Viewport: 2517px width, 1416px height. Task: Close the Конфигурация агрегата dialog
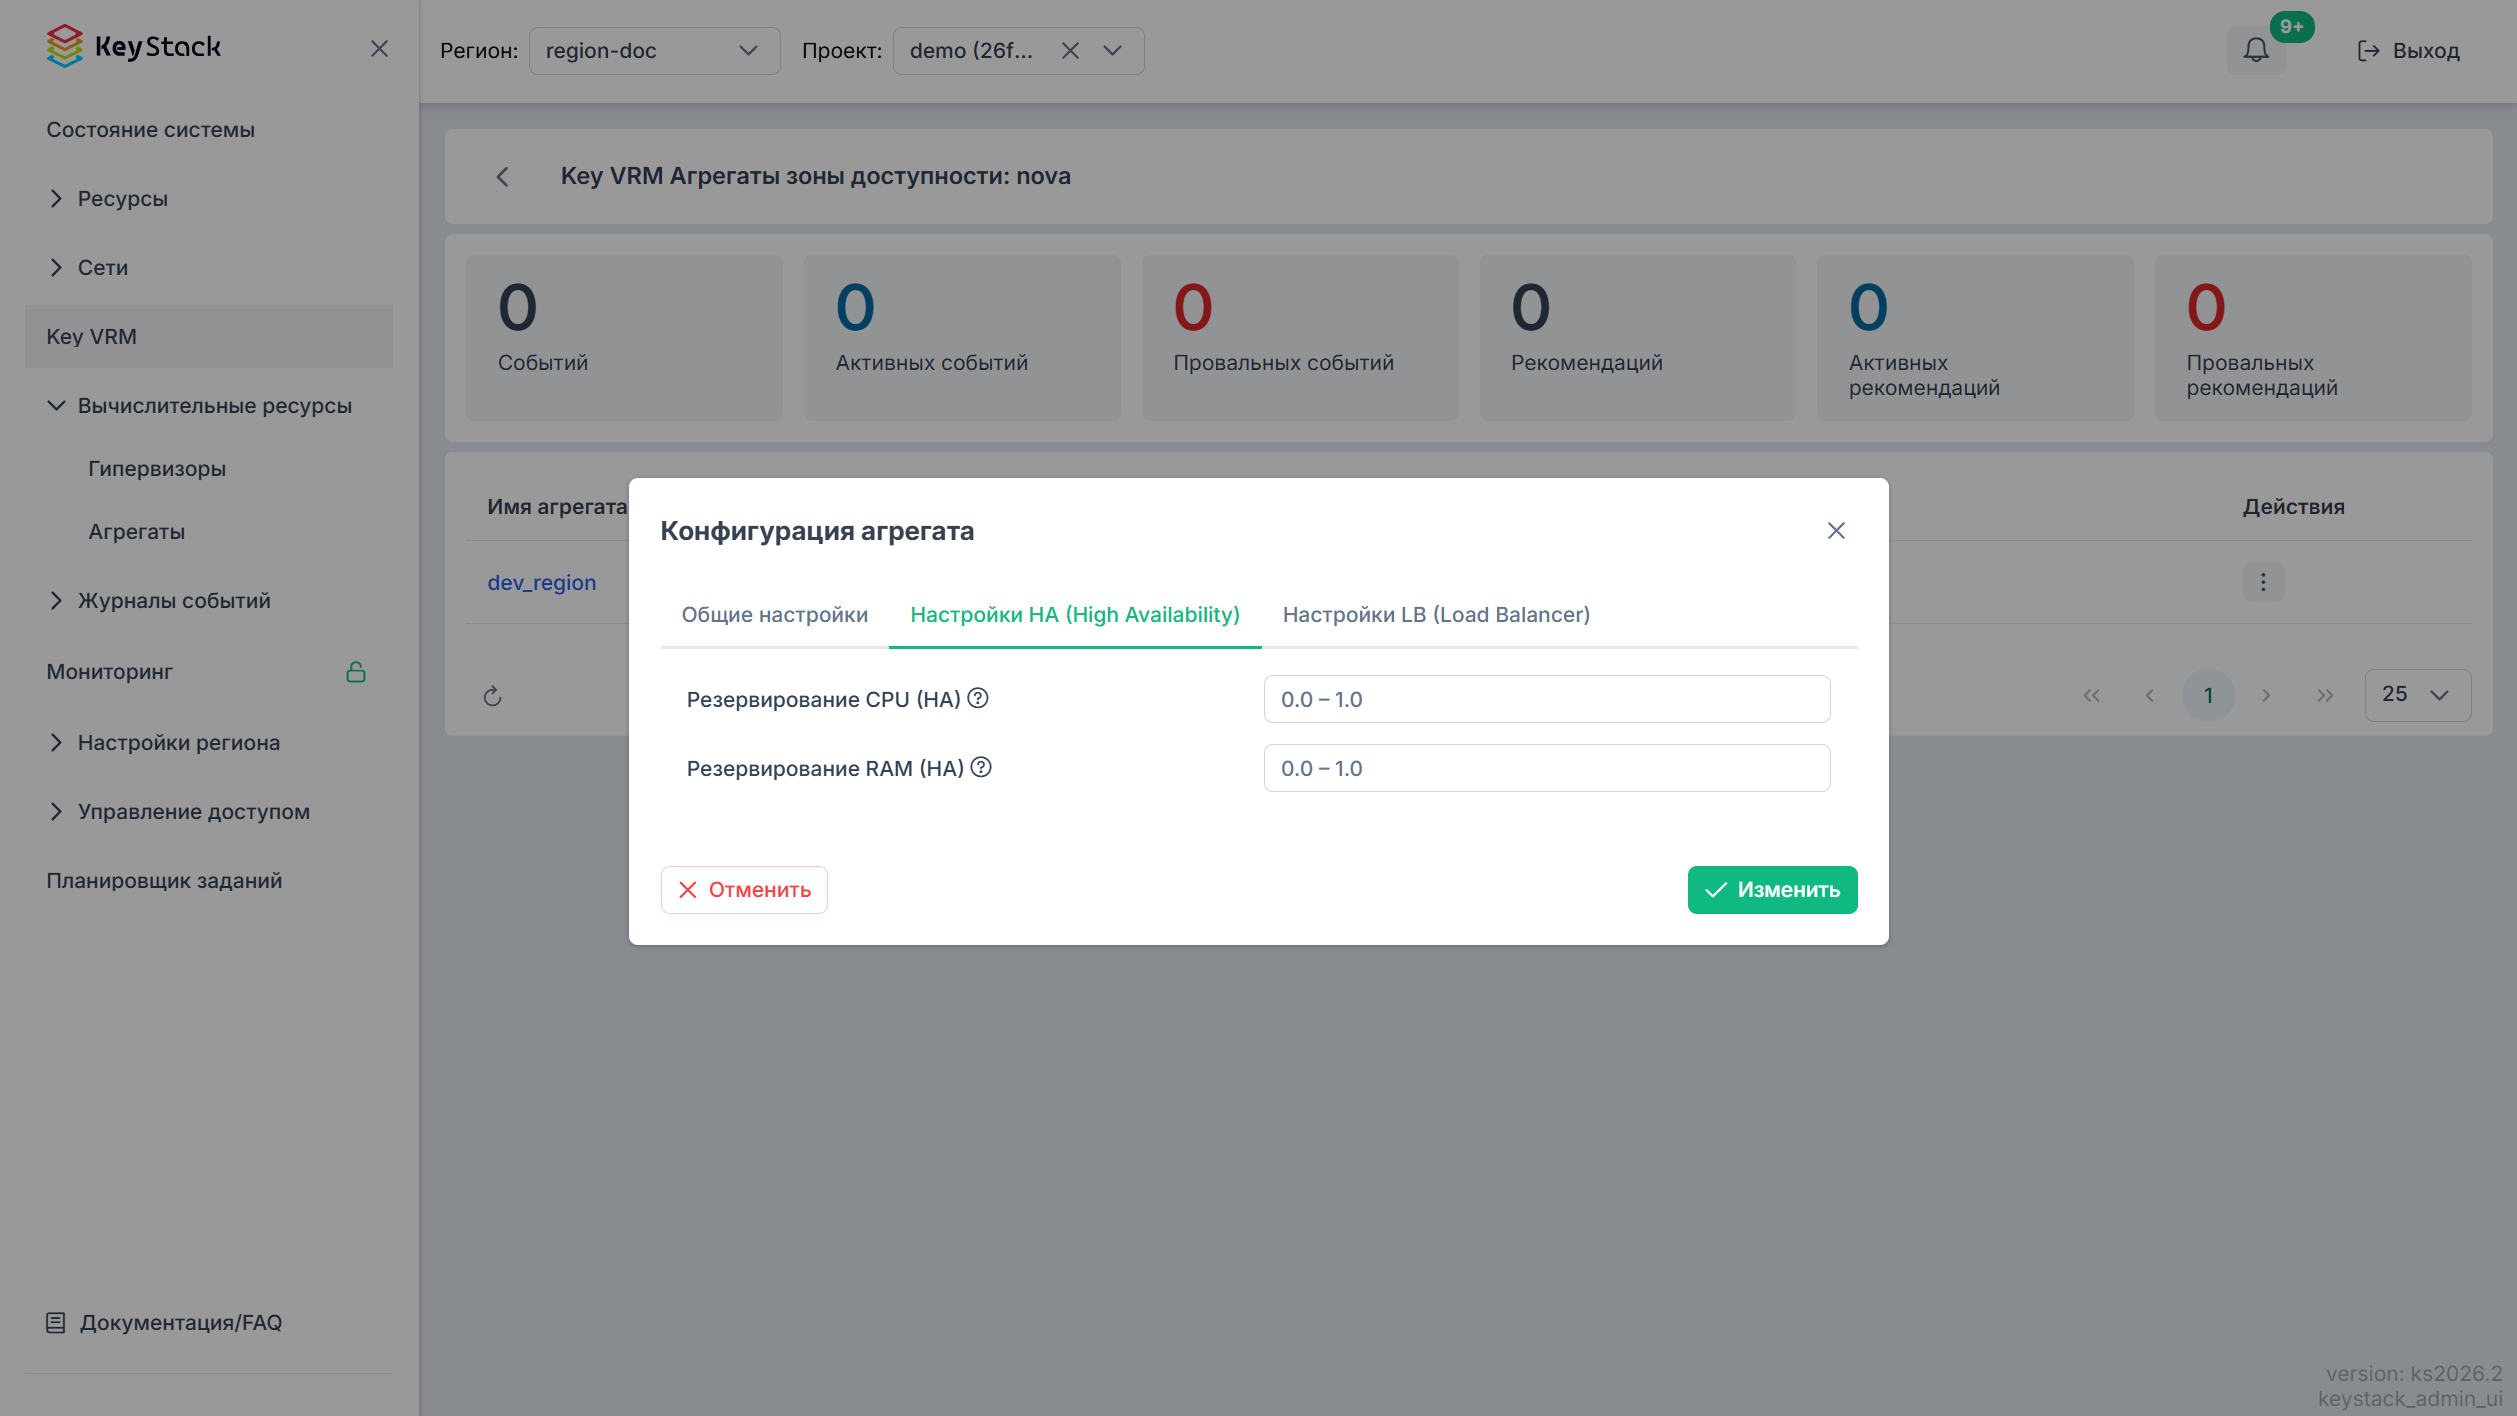pos(1836,531)
